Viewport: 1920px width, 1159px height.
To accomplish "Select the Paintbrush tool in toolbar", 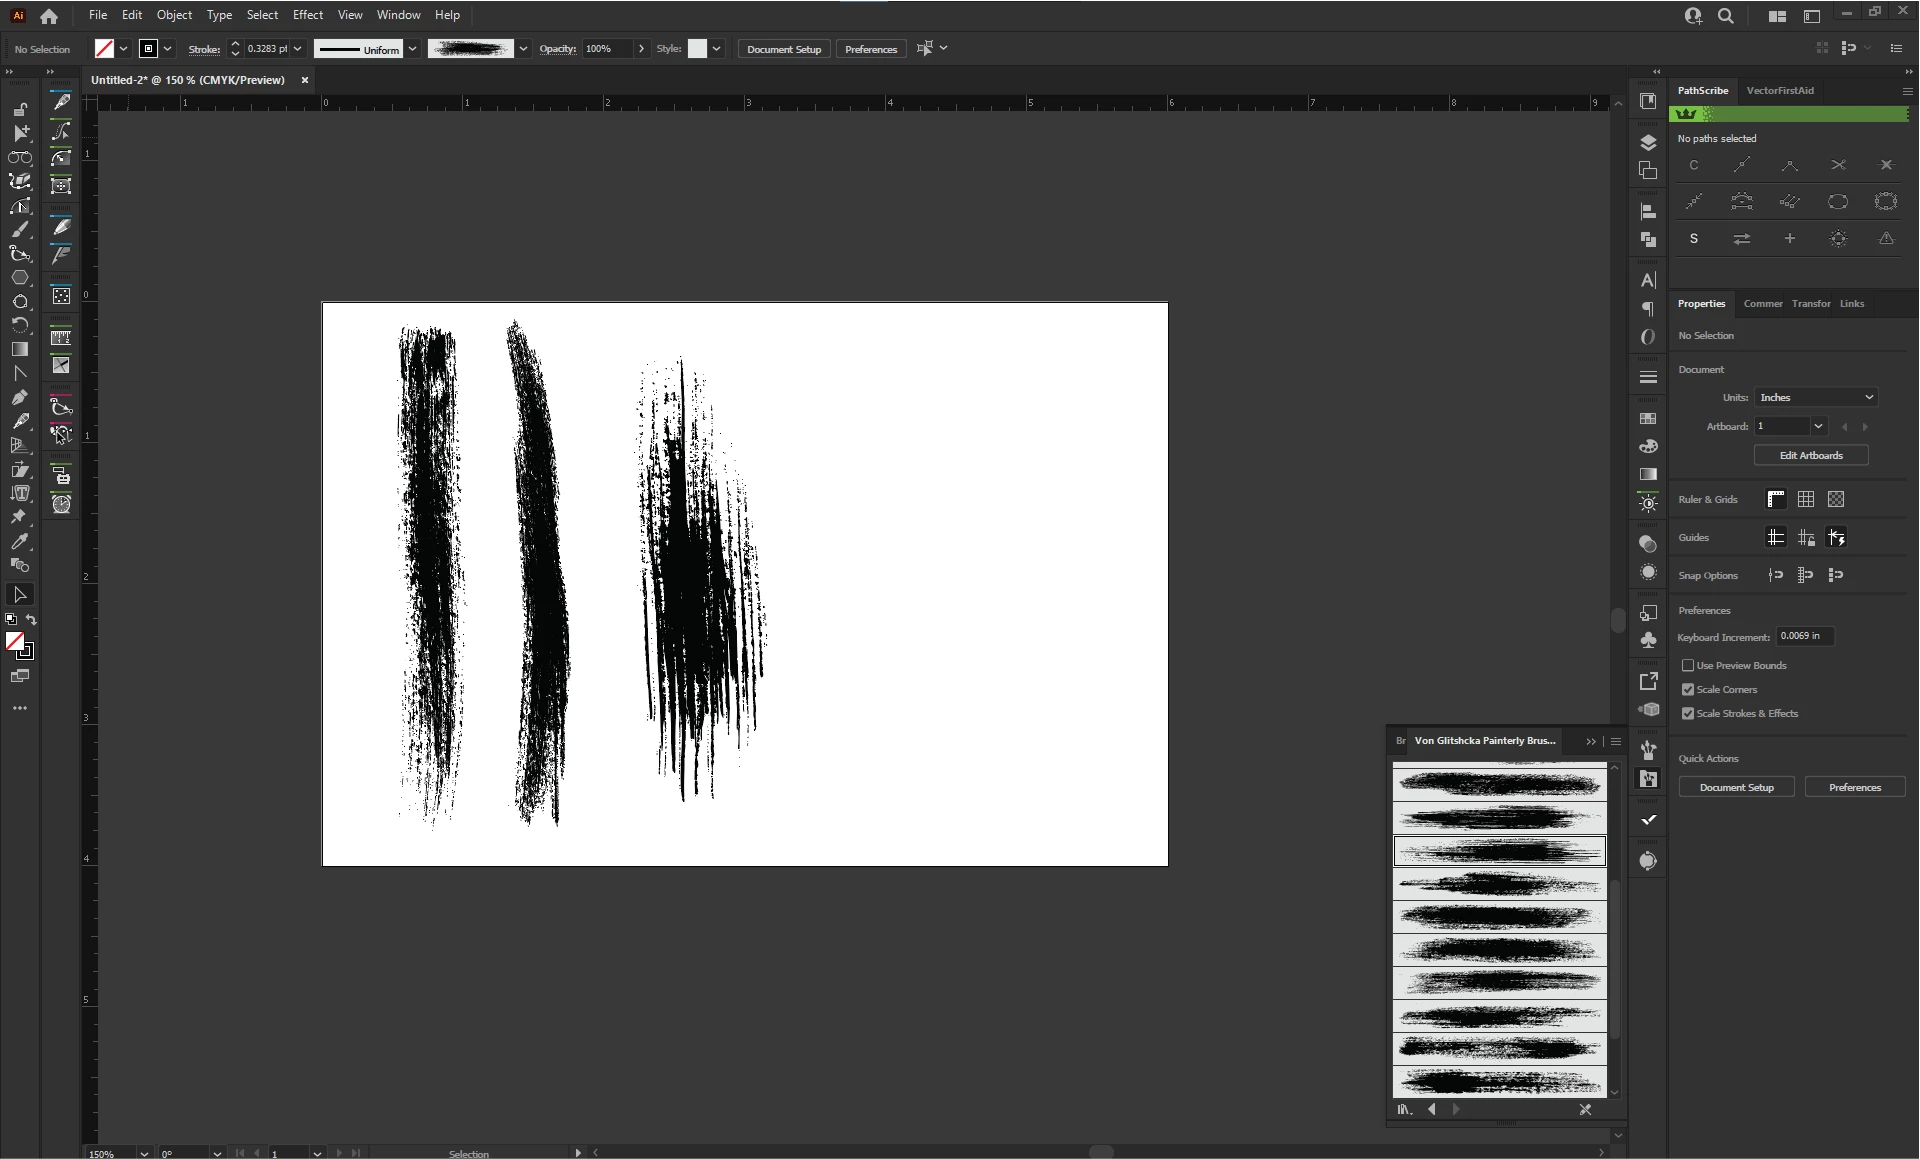I will [20, 229].
